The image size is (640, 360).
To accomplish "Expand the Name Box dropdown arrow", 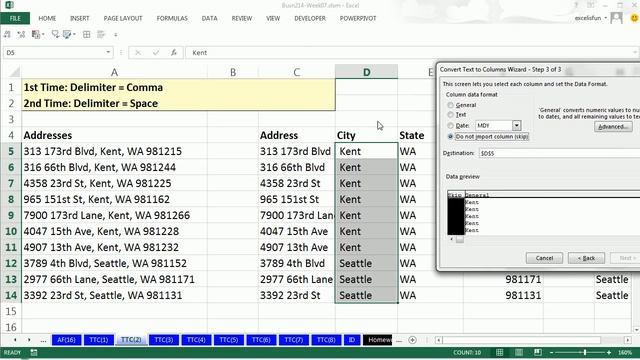I will tap(108, 52).
